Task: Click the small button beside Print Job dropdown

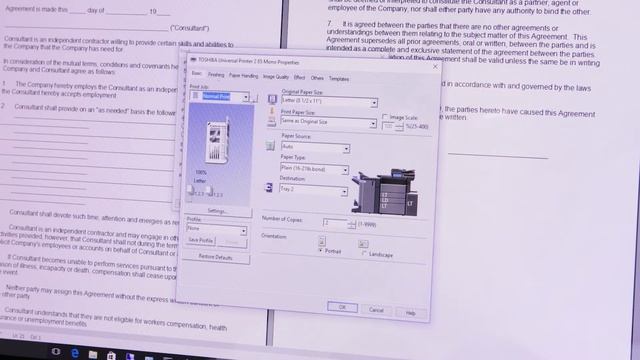Action: 254,98
